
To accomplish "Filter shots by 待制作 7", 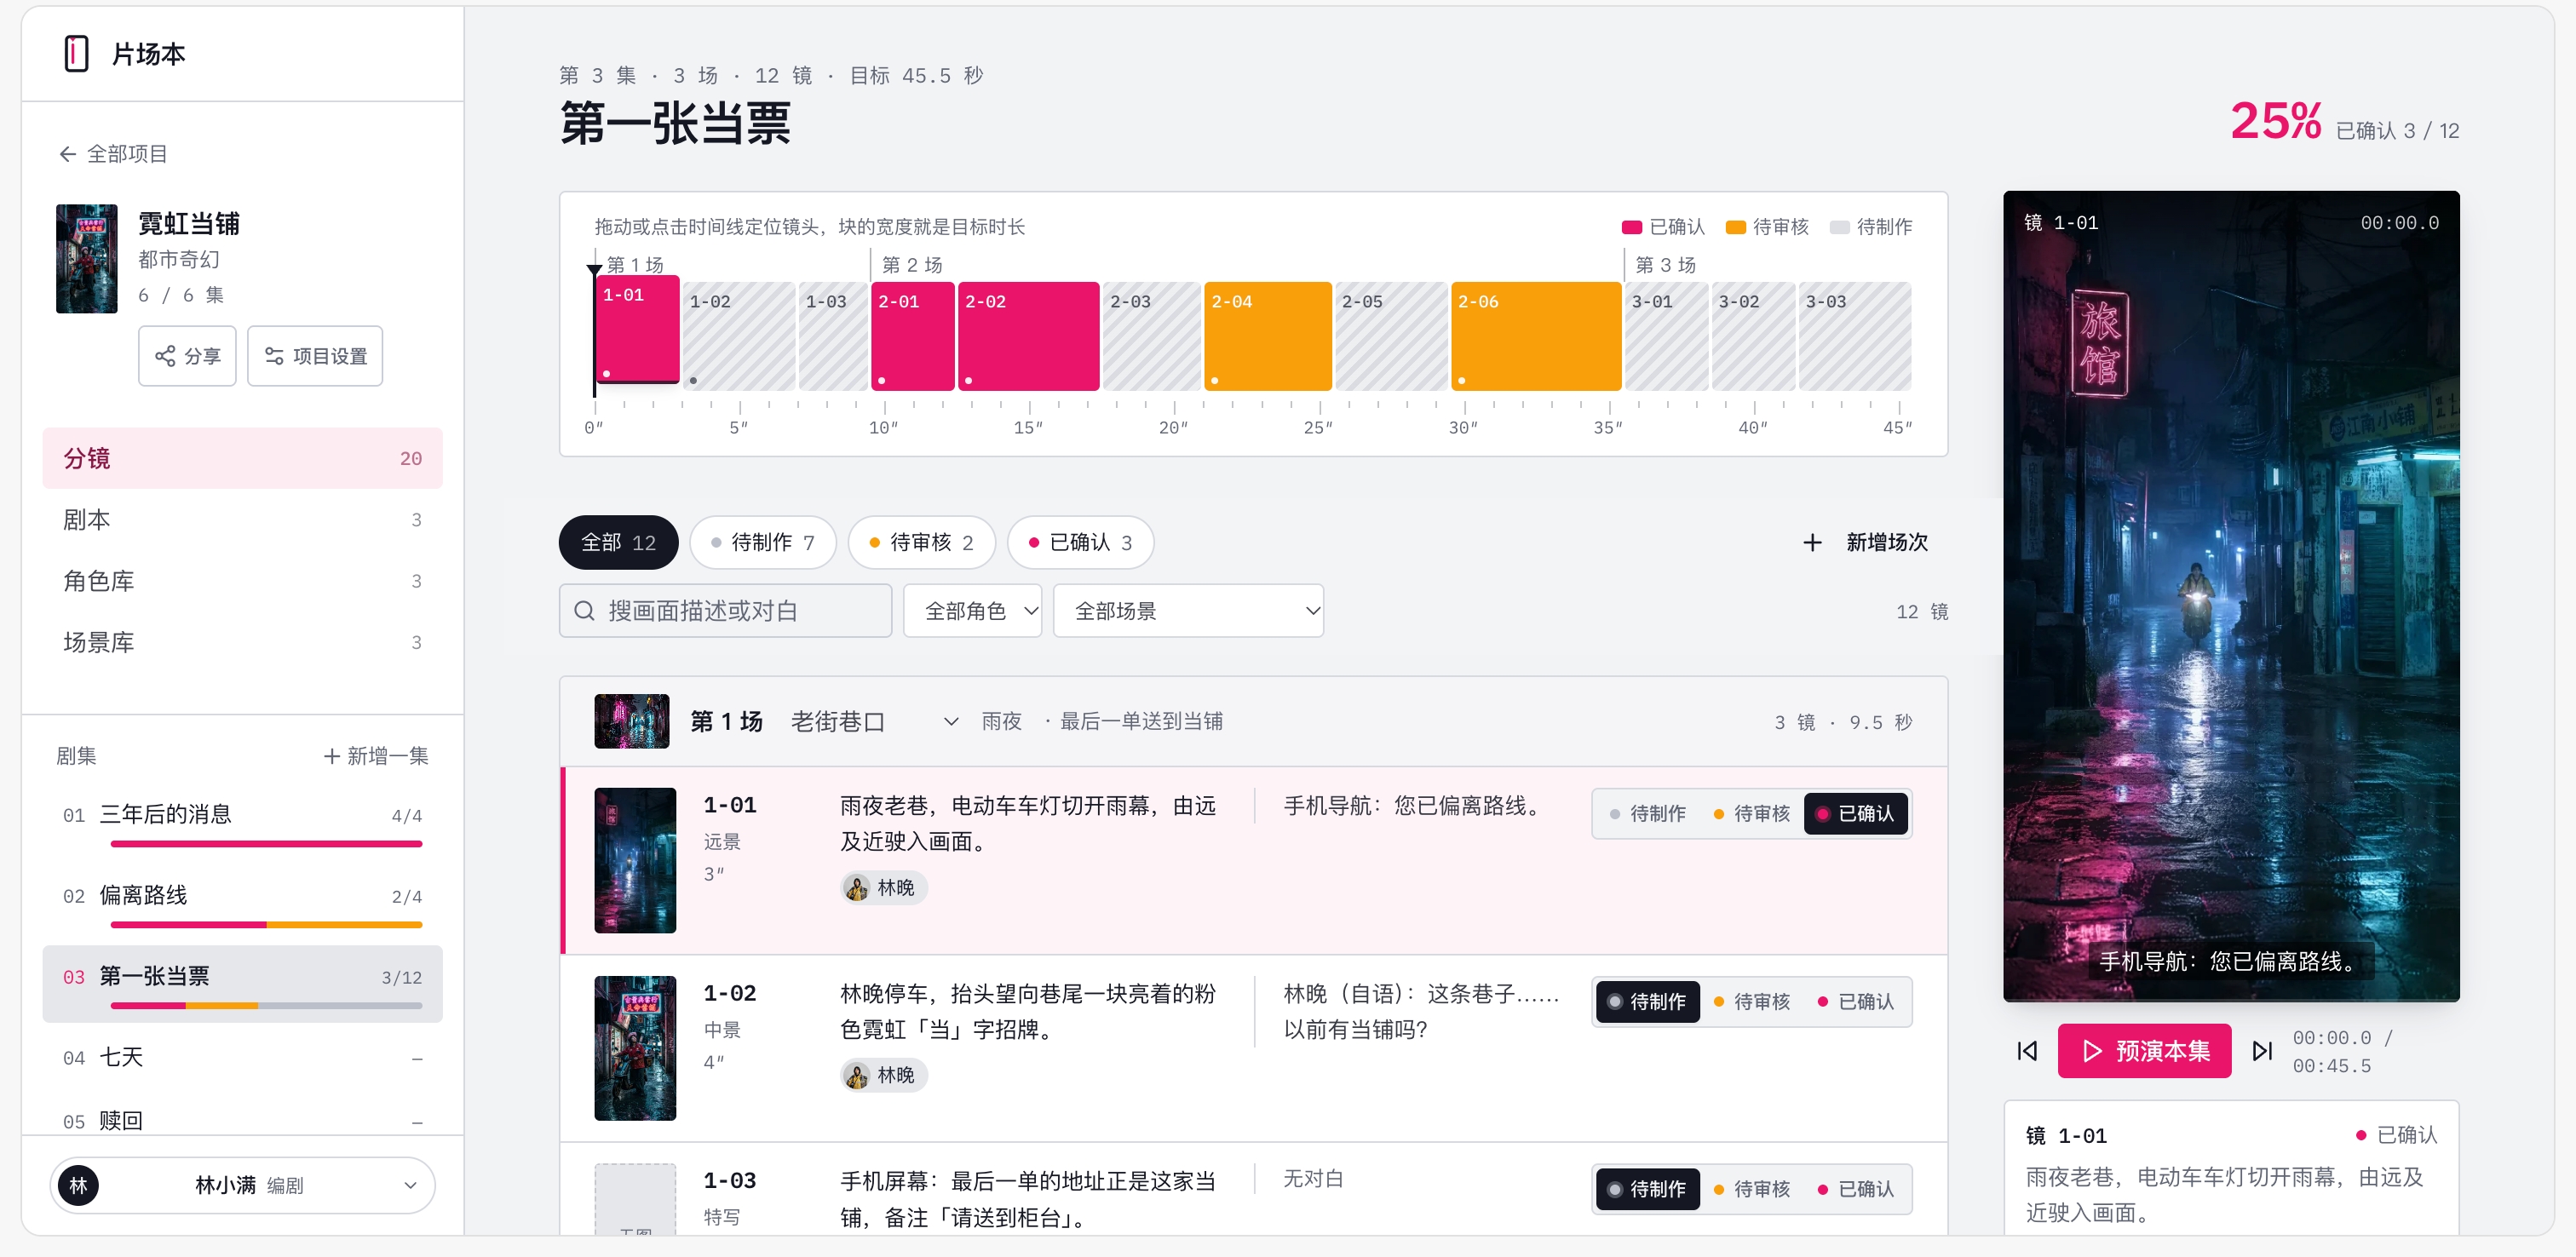I will [762, 542].
